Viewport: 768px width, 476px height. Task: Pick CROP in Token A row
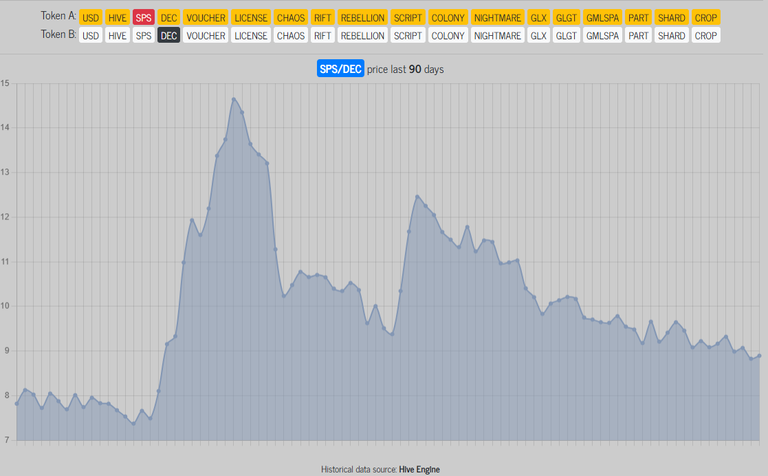coord(706,18)
